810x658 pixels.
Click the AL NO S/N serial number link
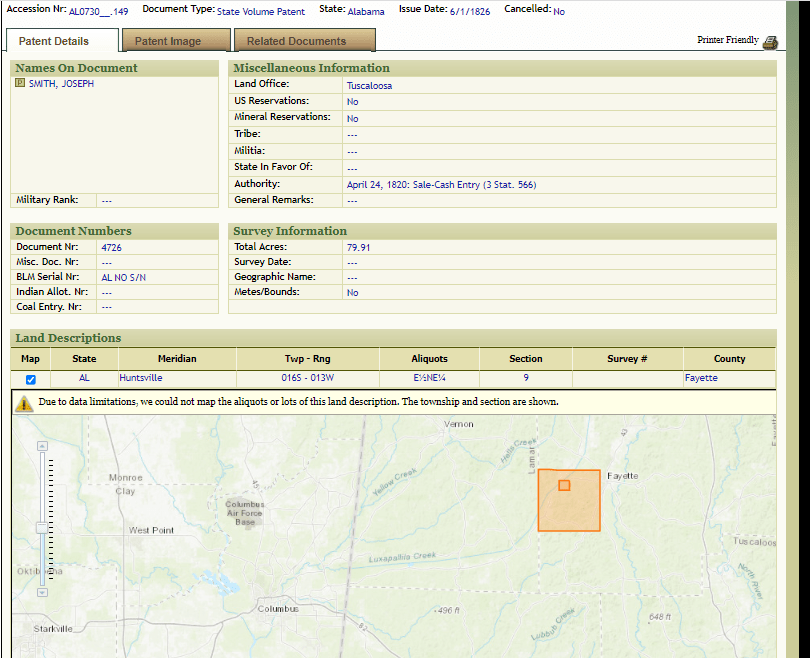(124, 277)
